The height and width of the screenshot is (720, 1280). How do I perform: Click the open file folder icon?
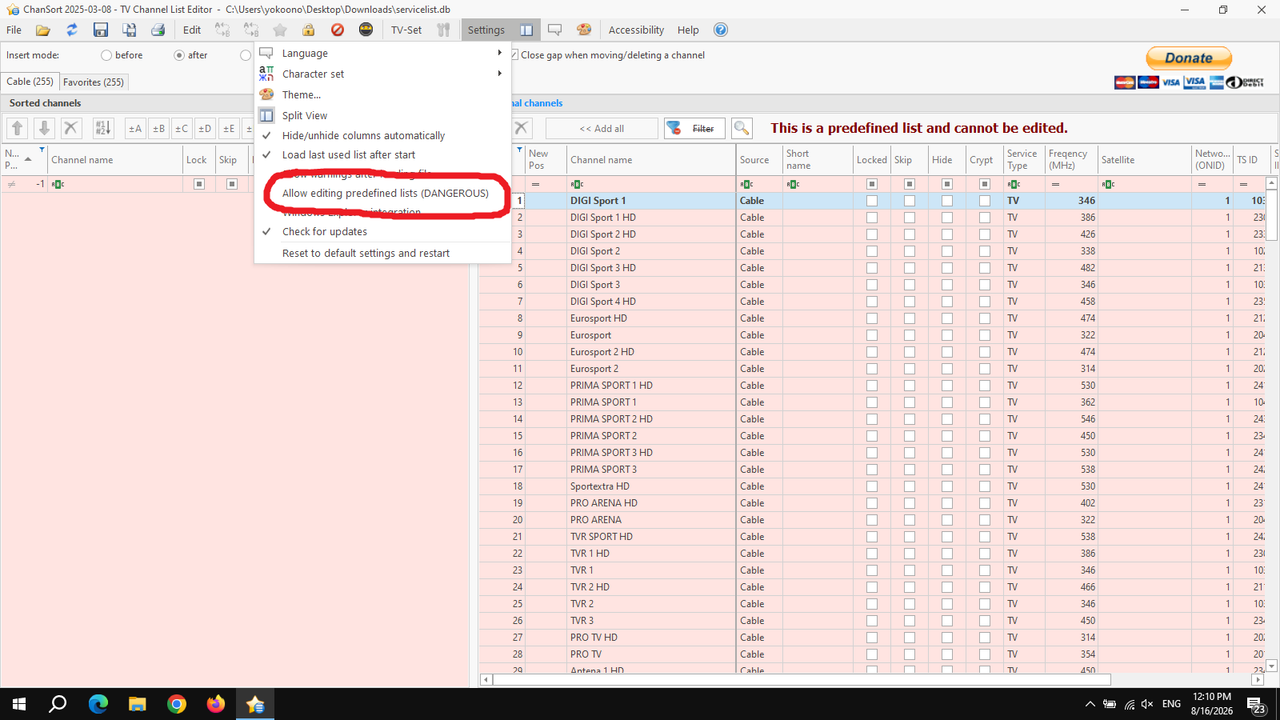[x=43, y=30]
